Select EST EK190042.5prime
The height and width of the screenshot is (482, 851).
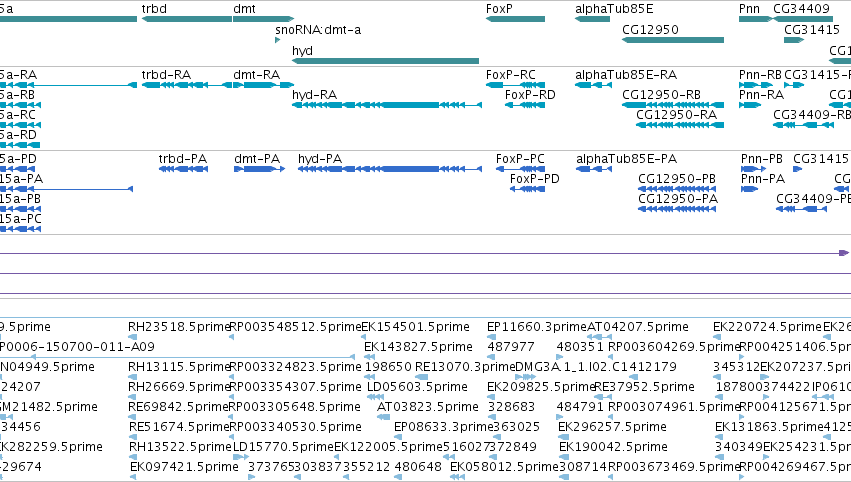tap(613, 447)
